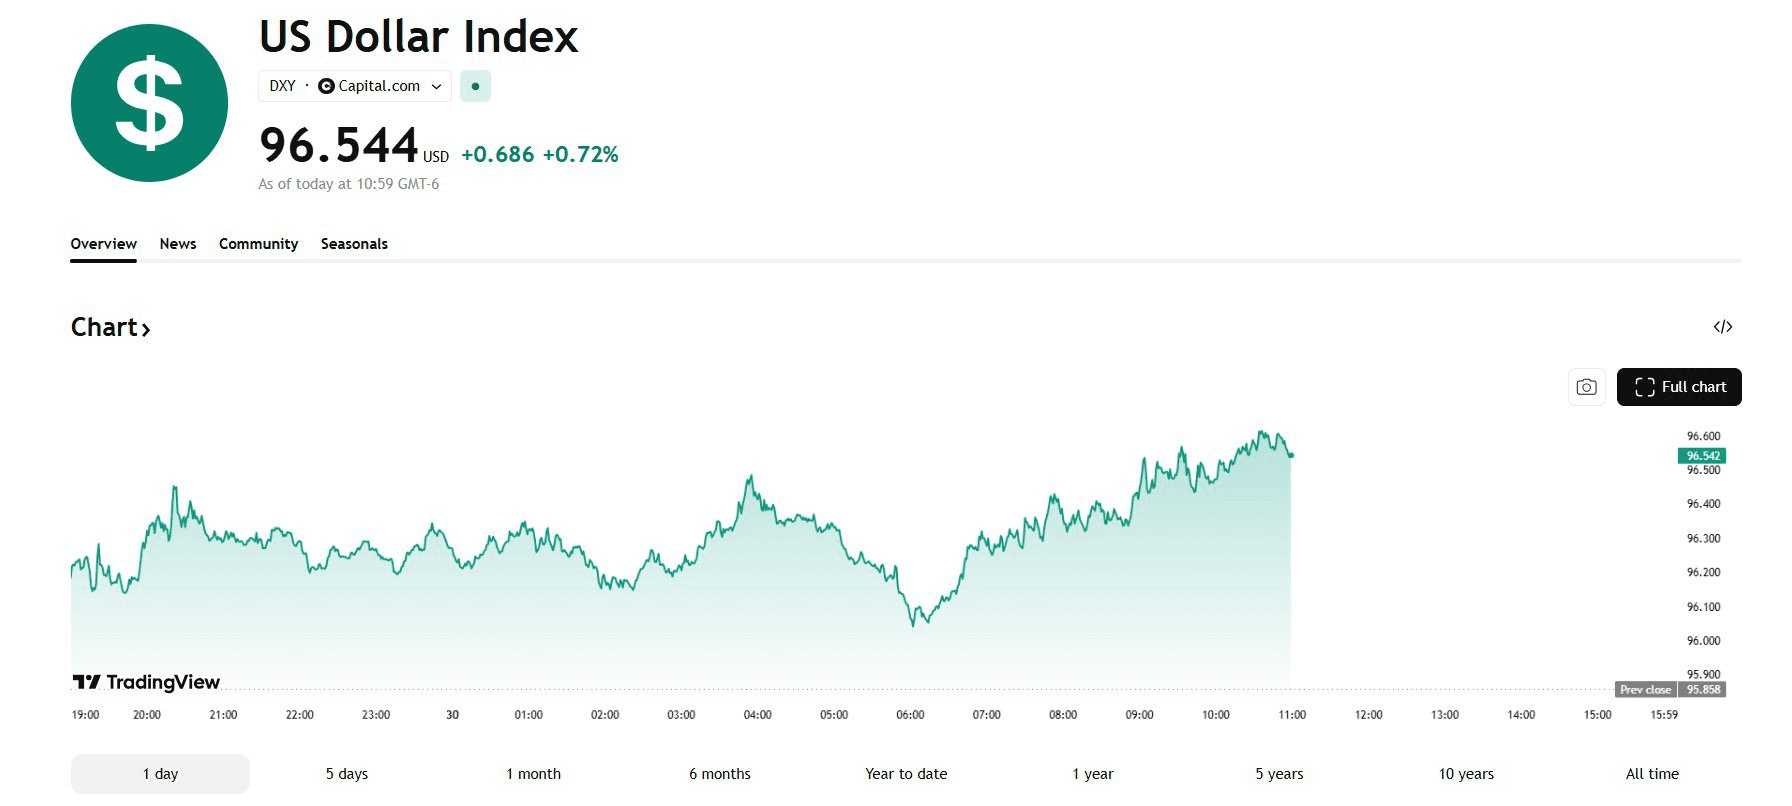Switch chart to 5 years range
This screenshot has height=806, width=1792.
1279,774
